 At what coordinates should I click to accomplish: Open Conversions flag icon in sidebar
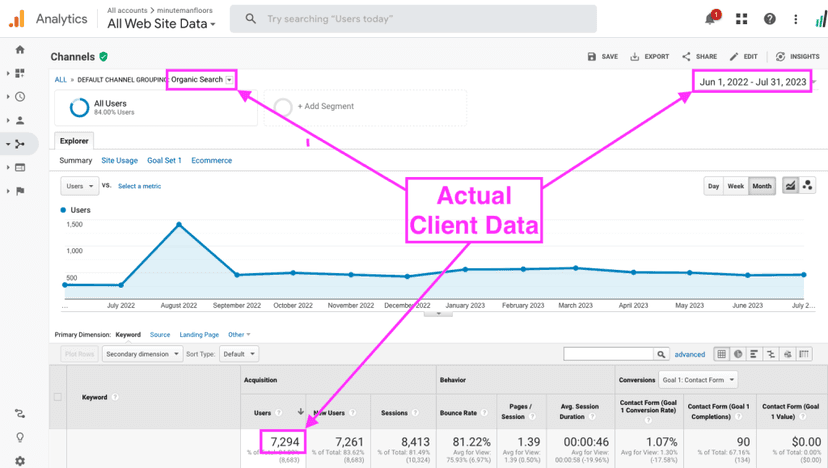pos(20,191)
